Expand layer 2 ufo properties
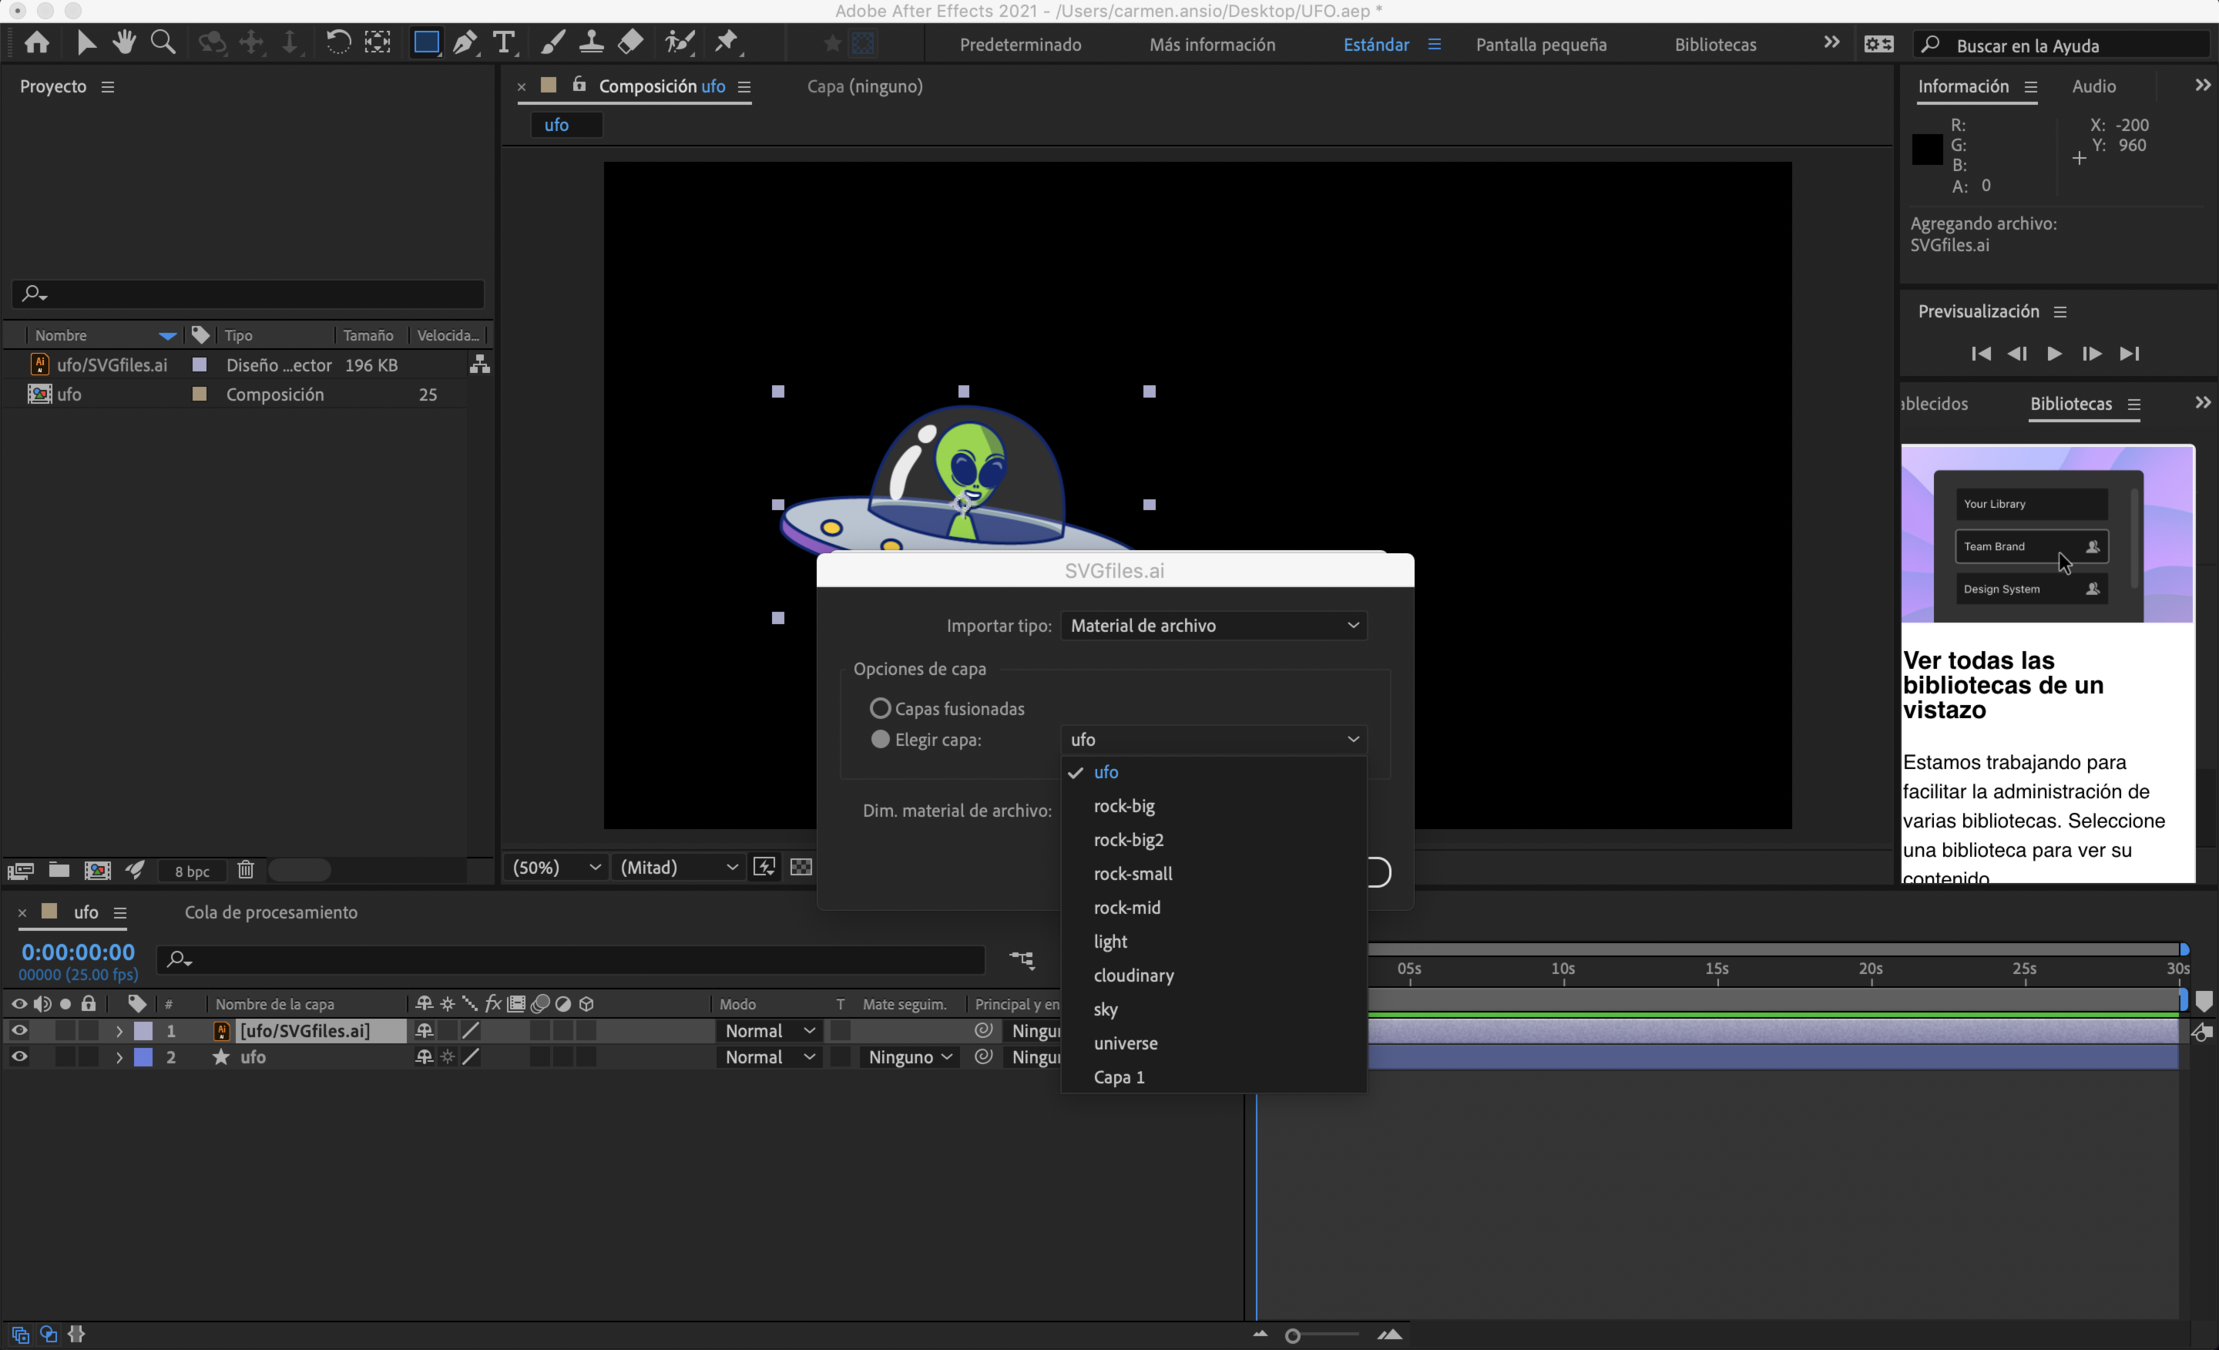 tap(119, 1057)
